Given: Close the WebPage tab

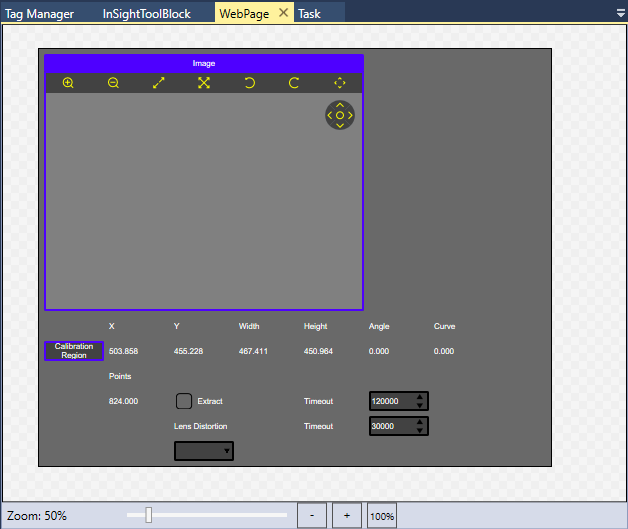Looking at the screenshot, I should point(283,13).
